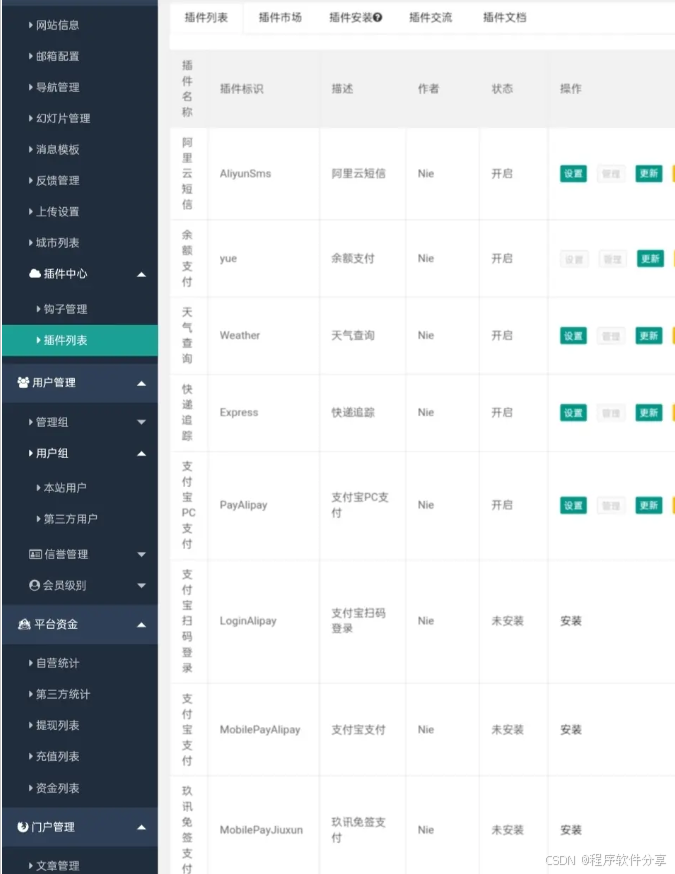
Task: Collapse the 插件中心 section arrow
Action: click(x=141, y=274)
